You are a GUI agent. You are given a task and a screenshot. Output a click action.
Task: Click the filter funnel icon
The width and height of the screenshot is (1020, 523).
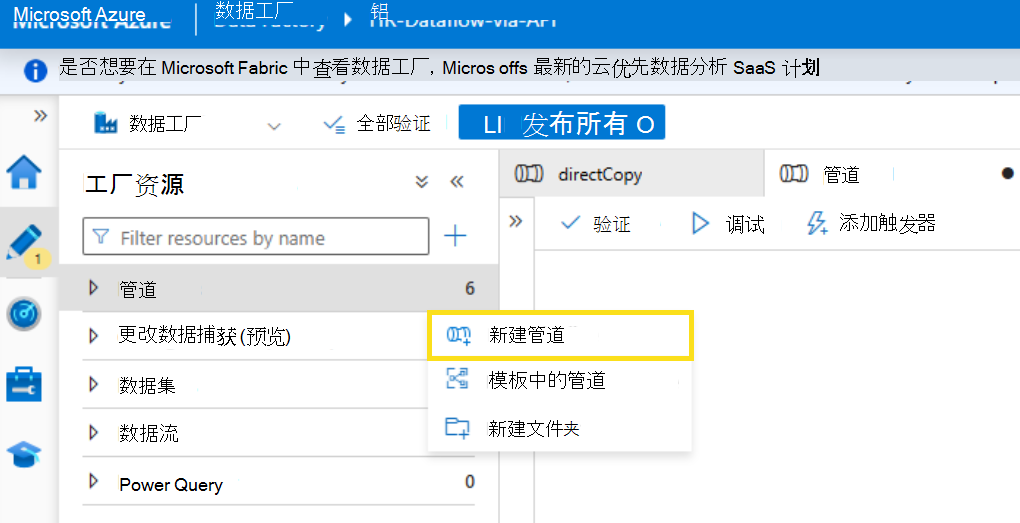tap(101, 236)
